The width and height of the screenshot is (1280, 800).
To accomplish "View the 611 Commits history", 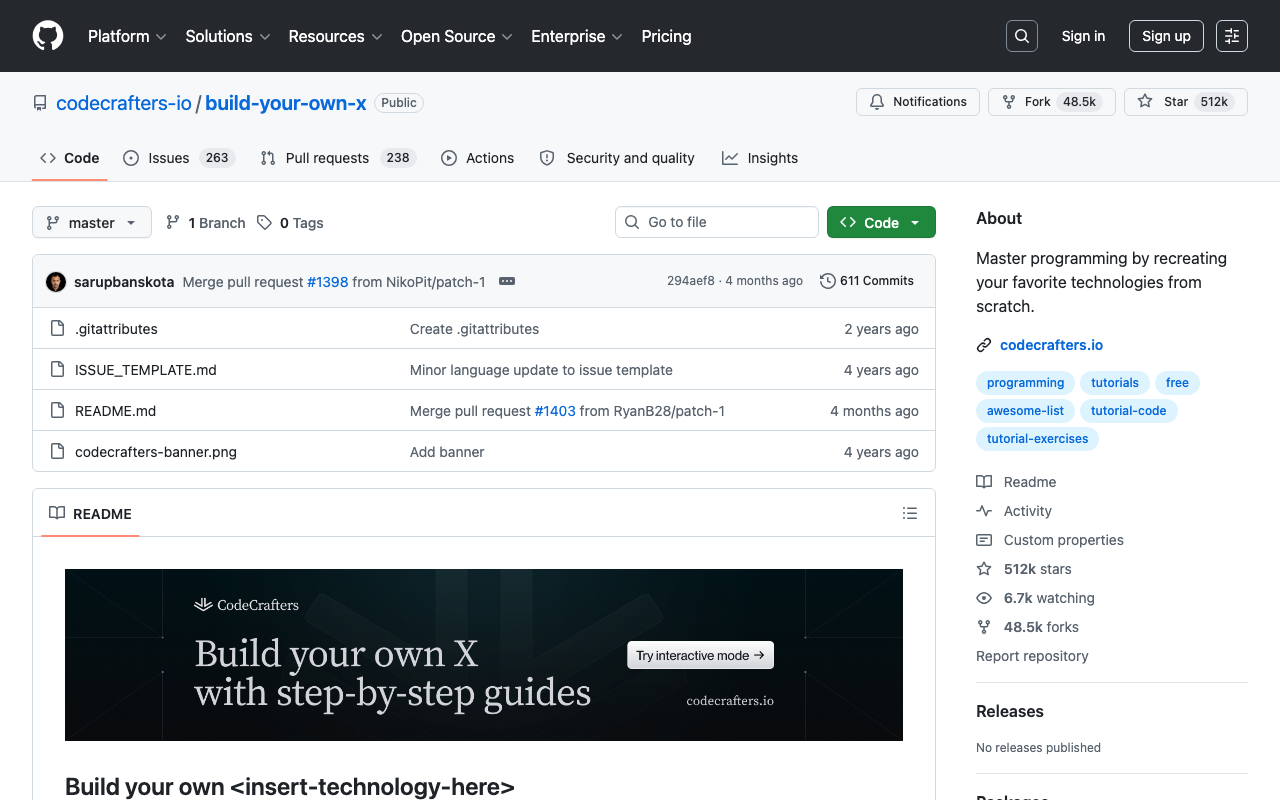I will click(x=867, y=281).
